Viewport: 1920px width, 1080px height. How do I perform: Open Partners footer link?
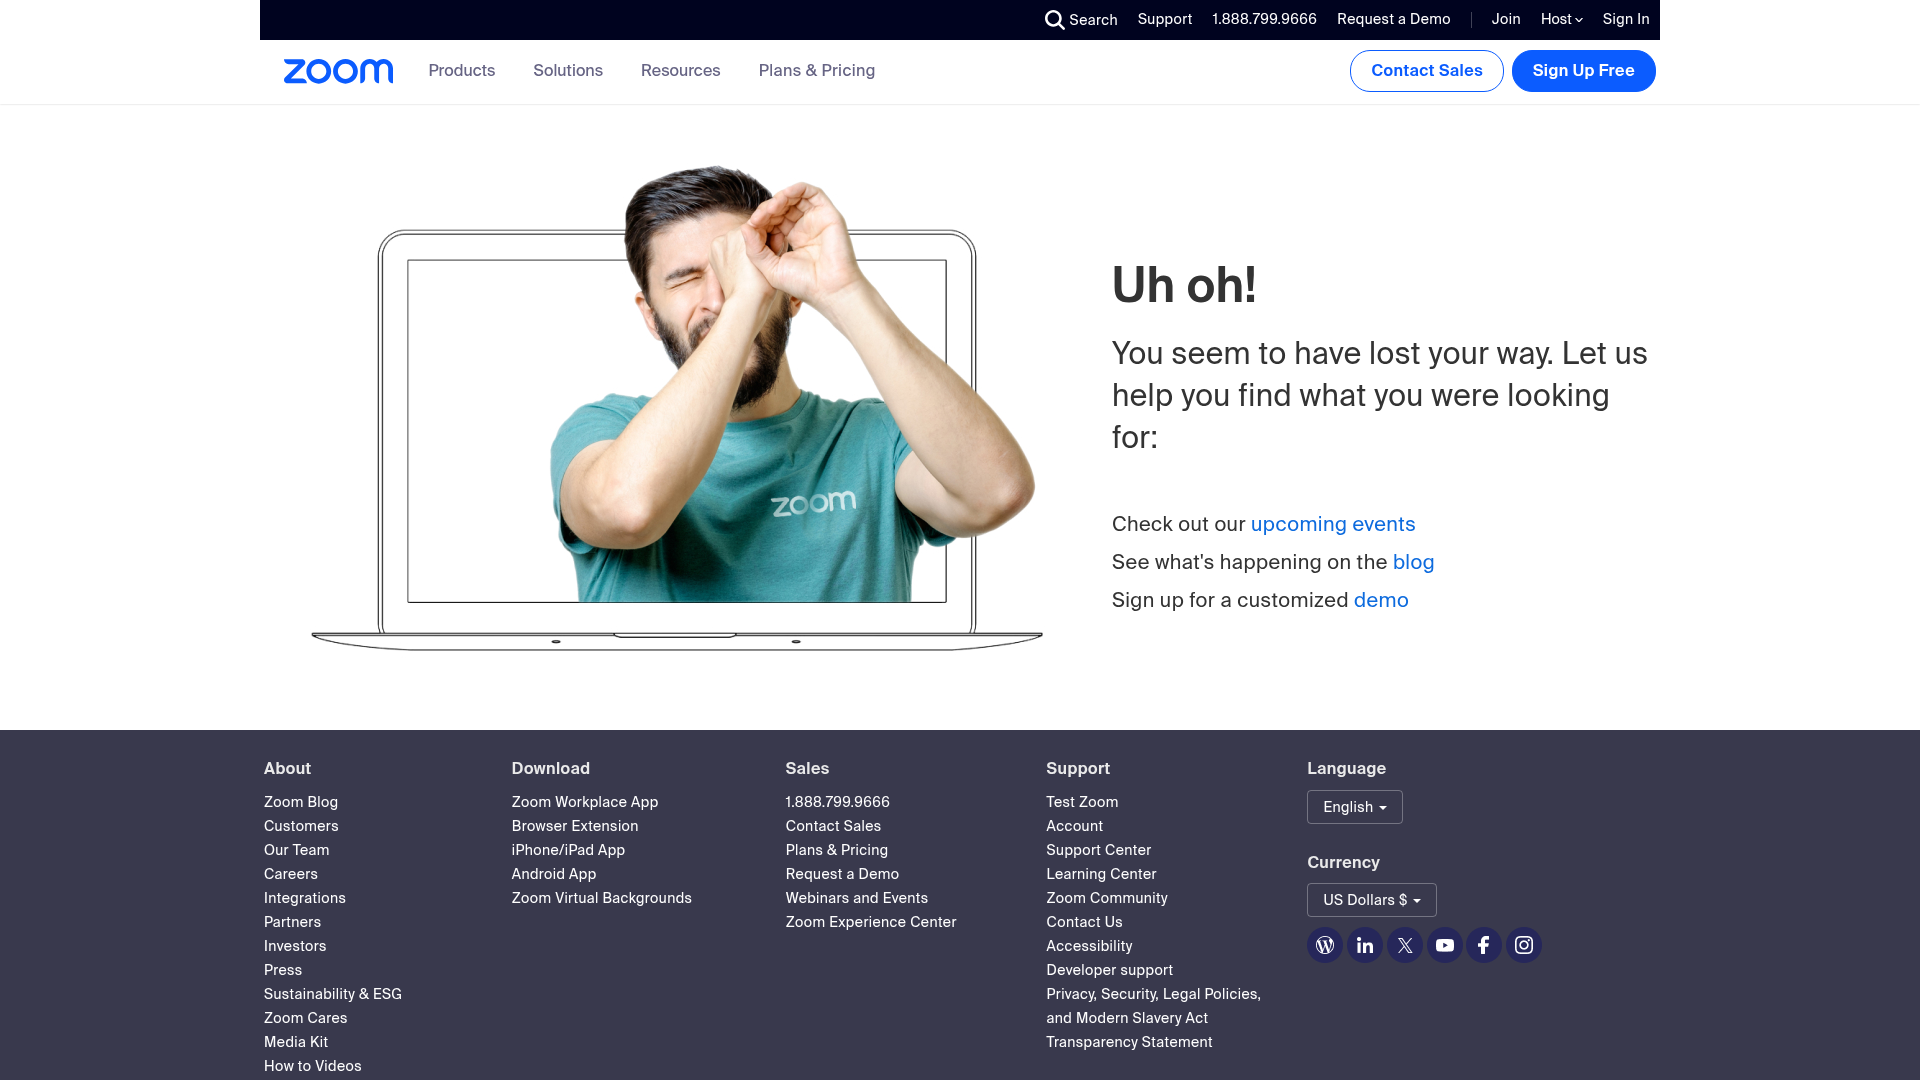tap(293, 922)
